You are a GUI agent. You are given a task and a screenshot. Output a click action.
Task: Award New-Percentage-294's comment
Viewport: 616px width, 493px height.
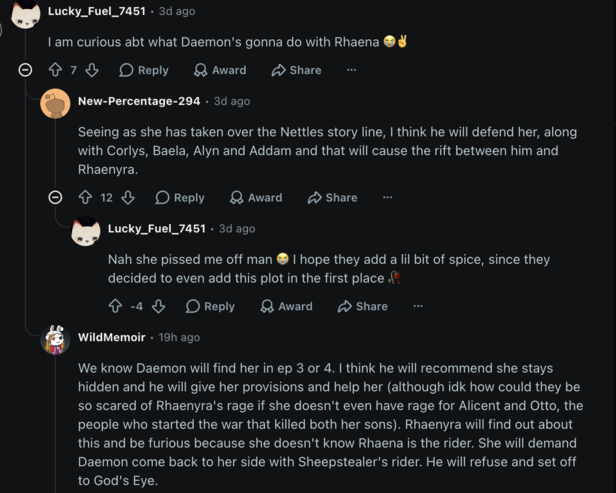point(256,197)
